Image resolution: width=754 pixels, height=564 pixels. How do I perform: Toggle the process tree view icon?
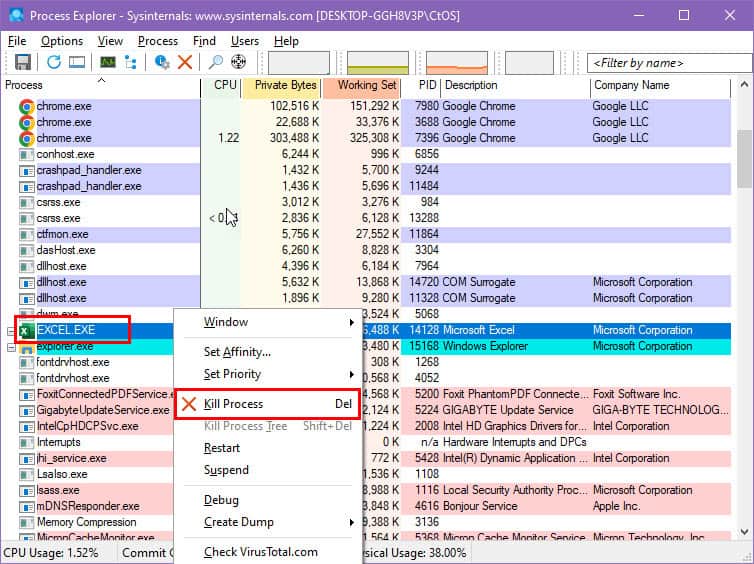pyautogui.click(x=130, y=62)
